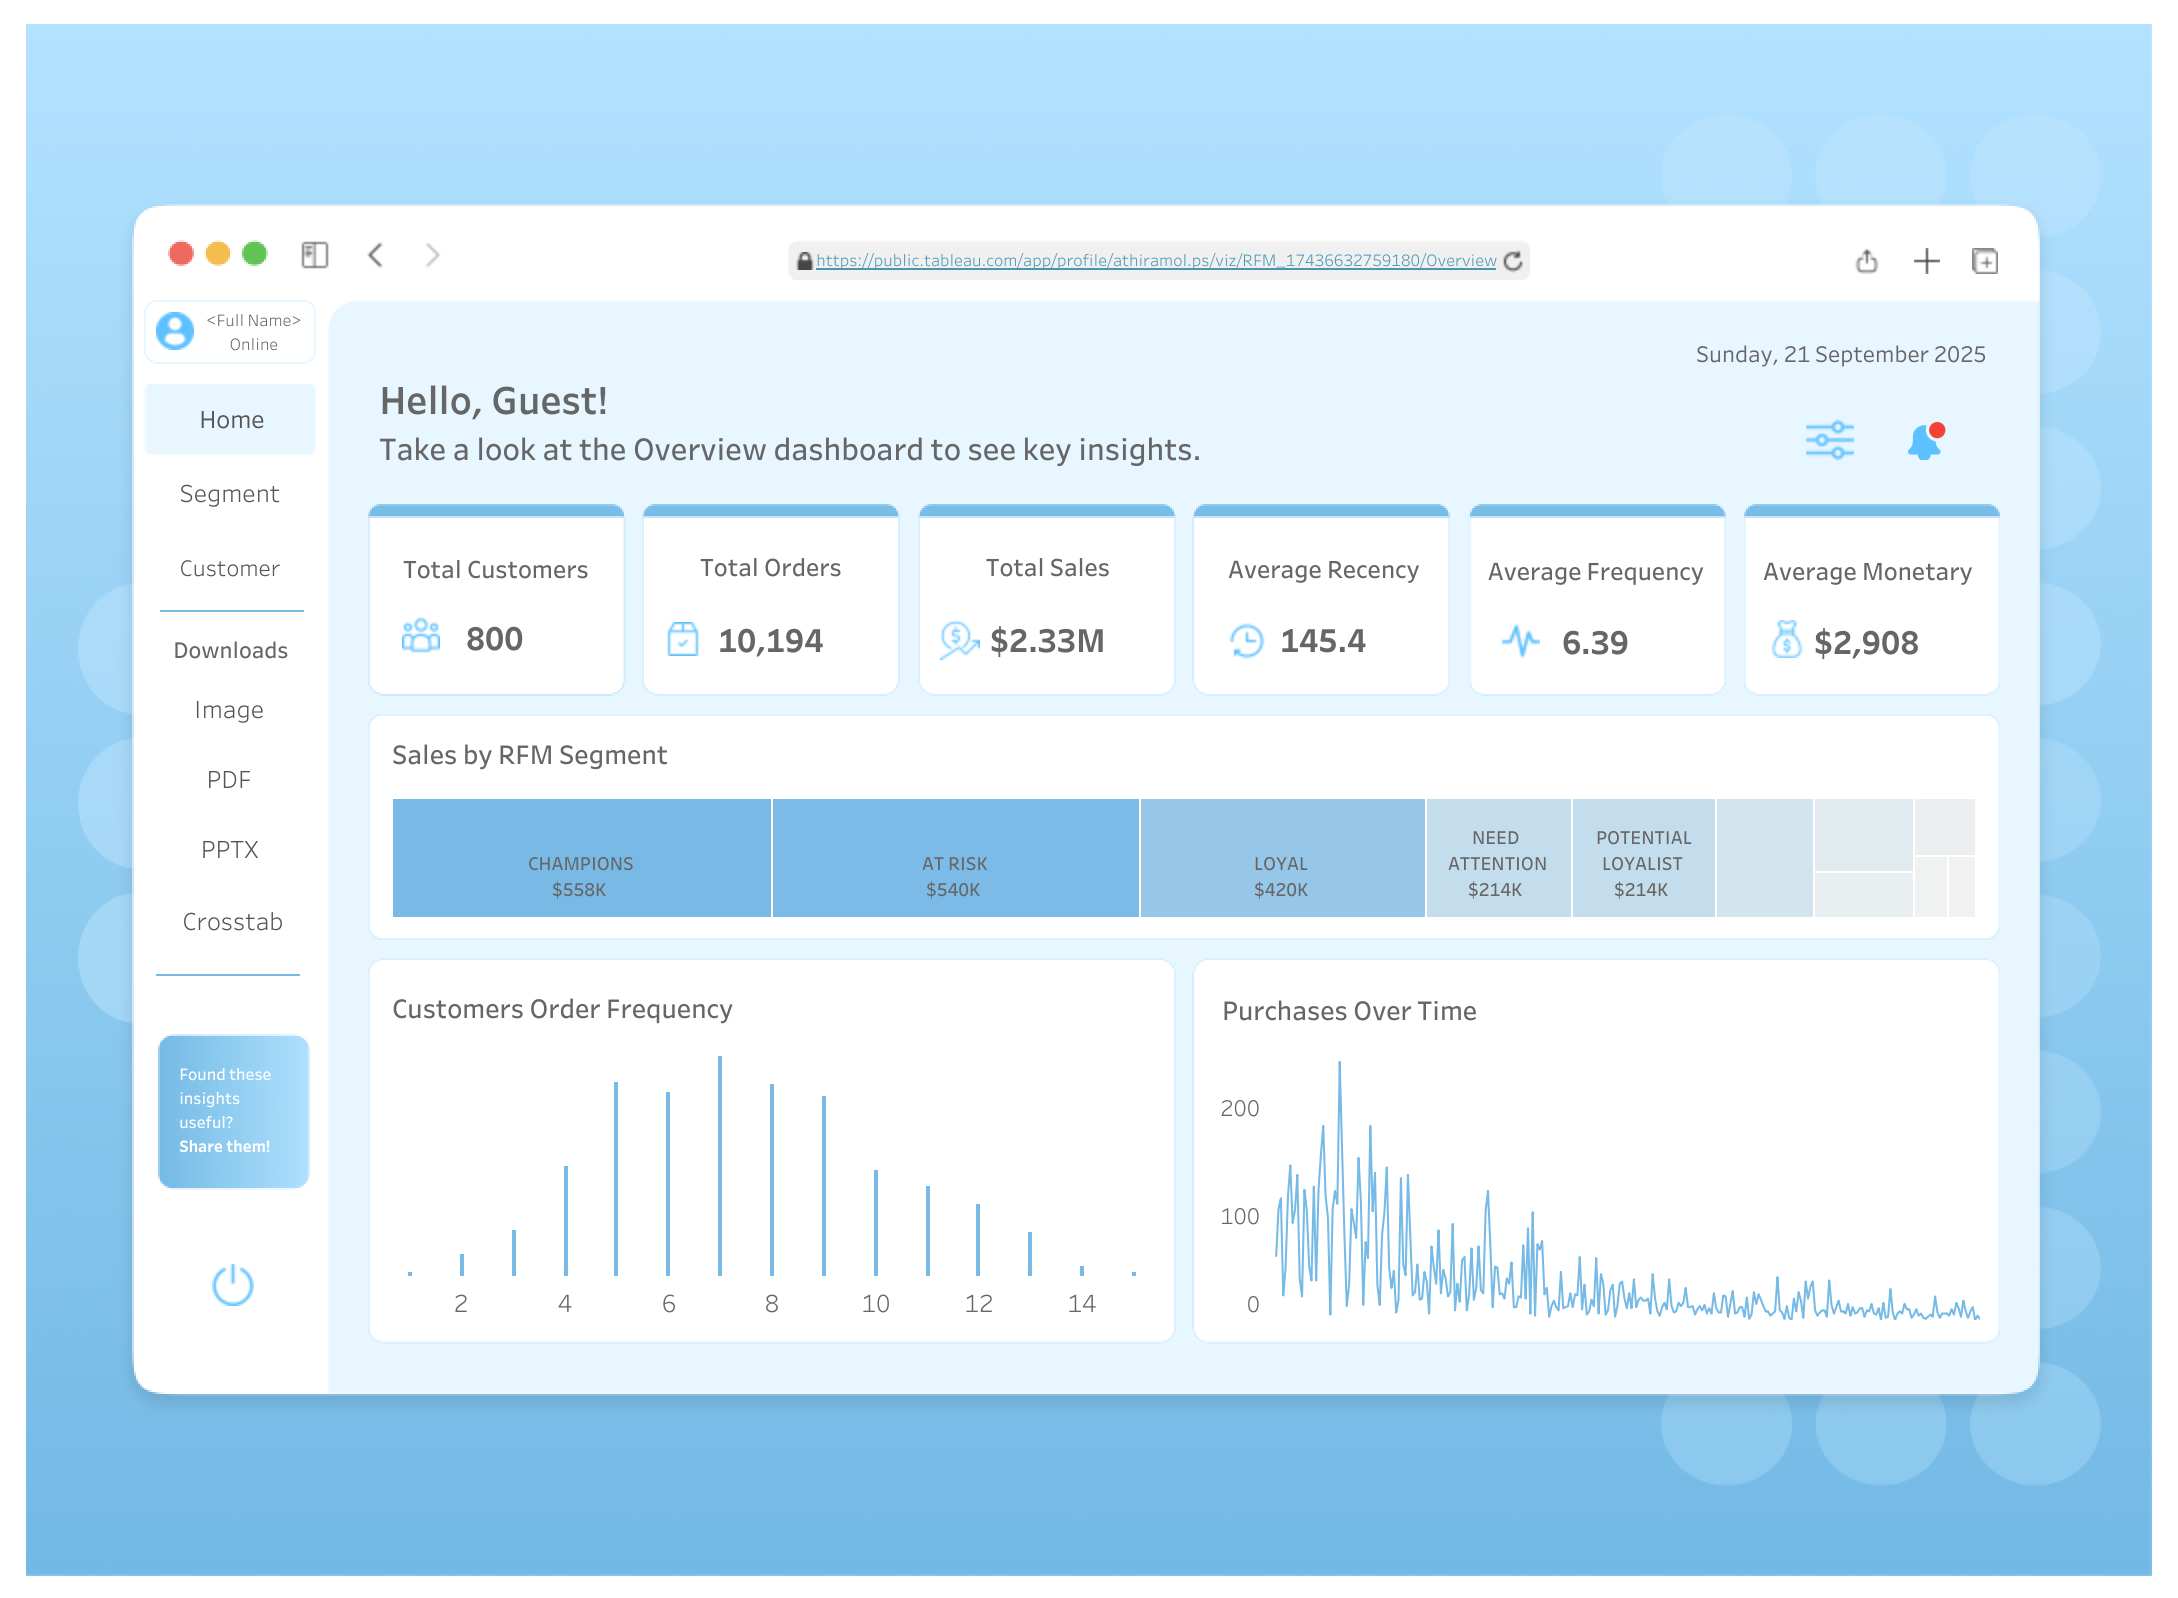The height and width of the screenshot is (1598, 2178).
Task: Click the filter settings icon near the greeting
Action: (x=1828, y=438)
